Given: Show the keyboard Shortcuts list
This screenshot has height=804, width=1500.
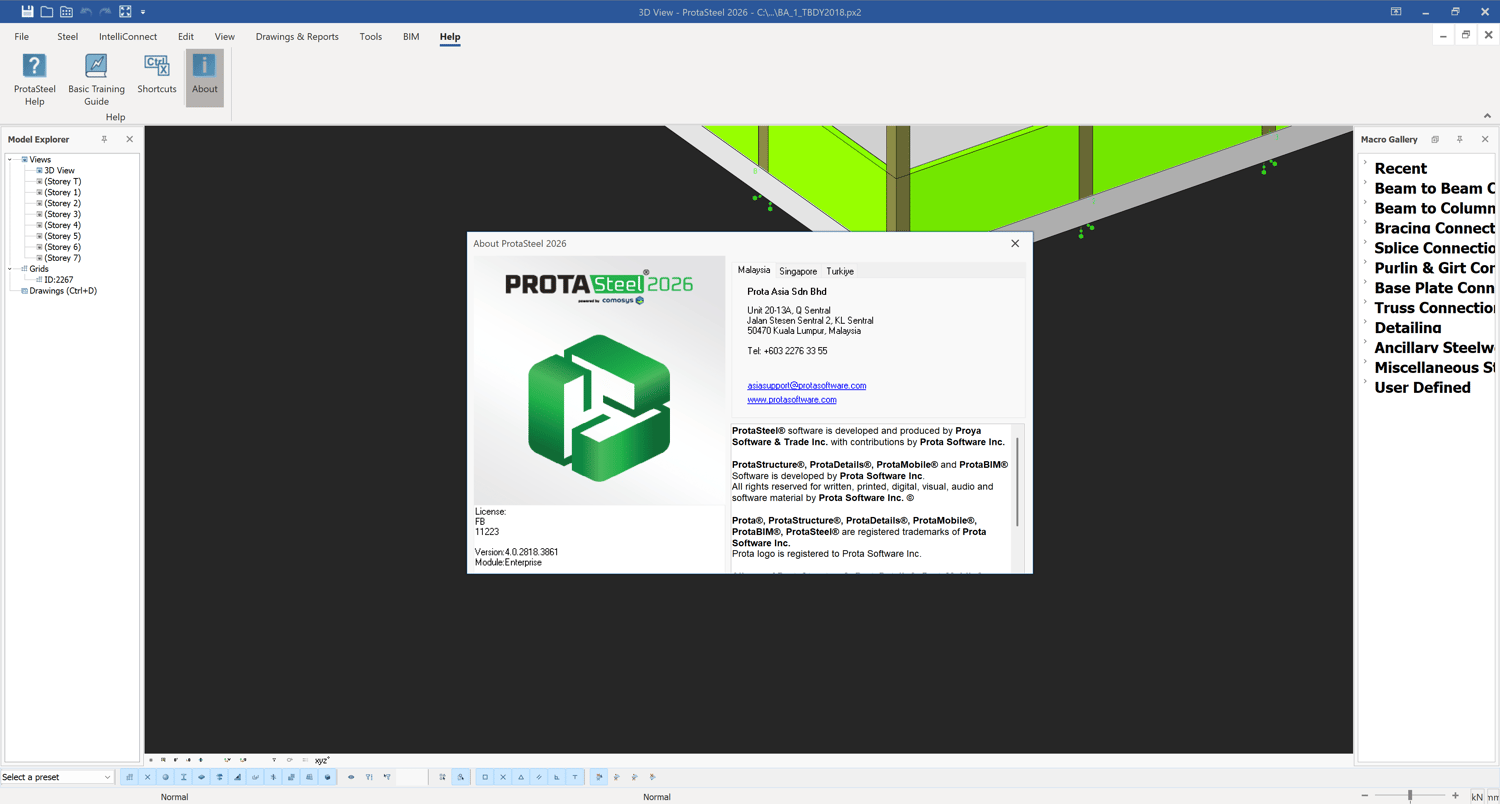Looking at the screenshot, I should pyautogui.click(x=157, y=75).
